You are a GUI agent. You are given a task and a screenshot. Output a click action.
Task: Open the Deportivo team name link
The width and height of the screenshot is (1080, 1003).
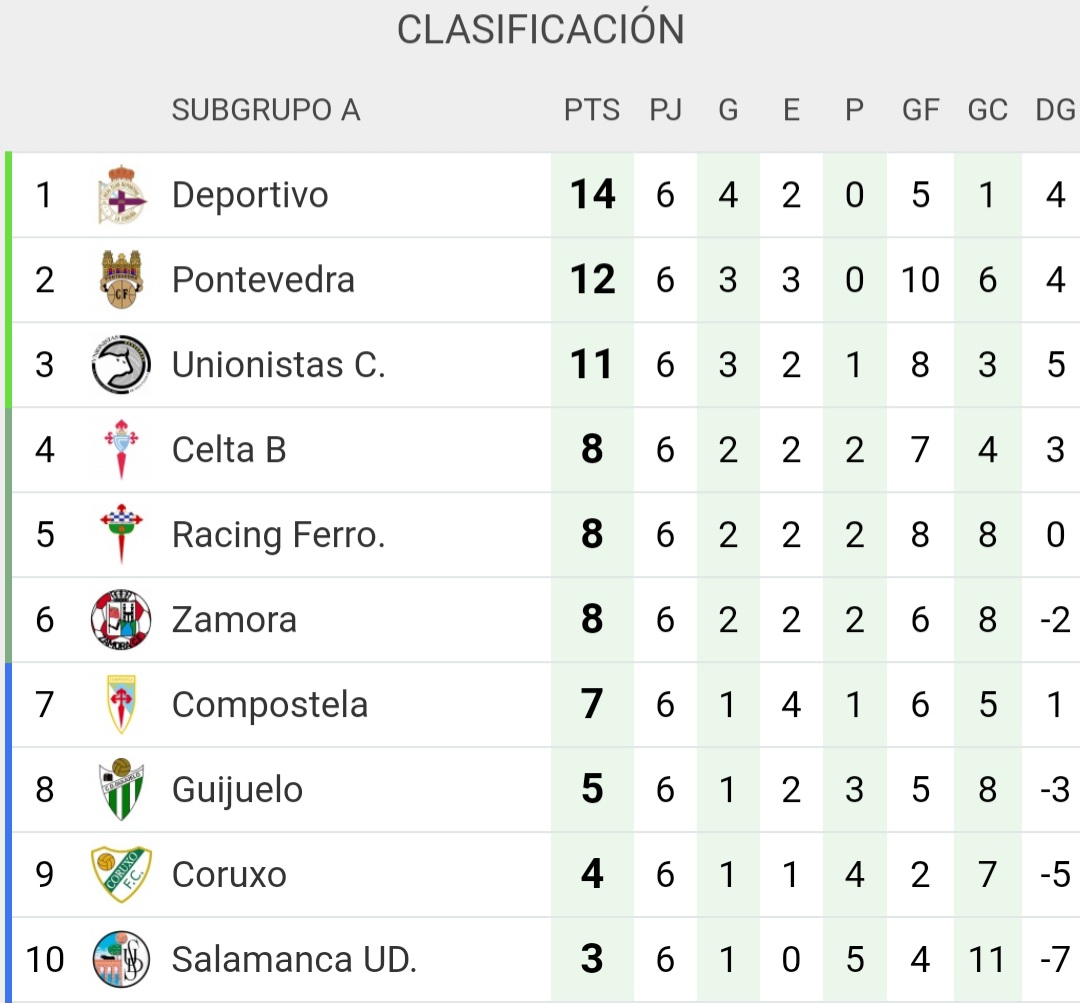click(x=250, y=195)
